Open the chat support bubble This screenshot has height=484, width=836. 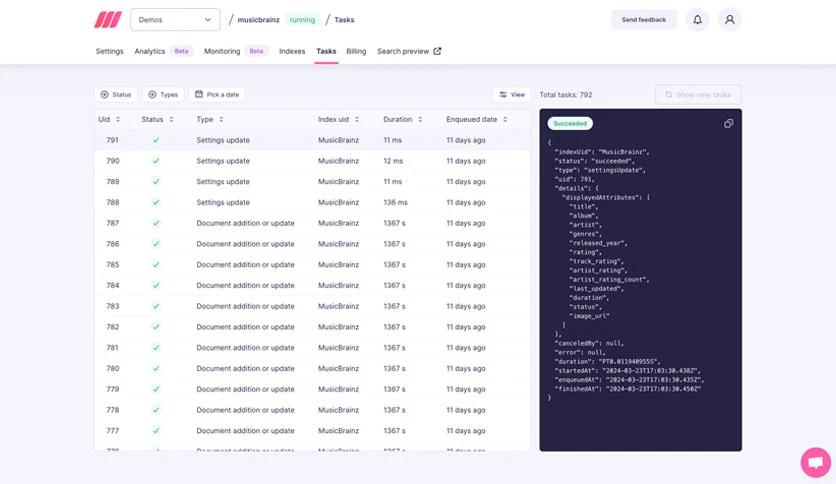[x=815, y=462]
